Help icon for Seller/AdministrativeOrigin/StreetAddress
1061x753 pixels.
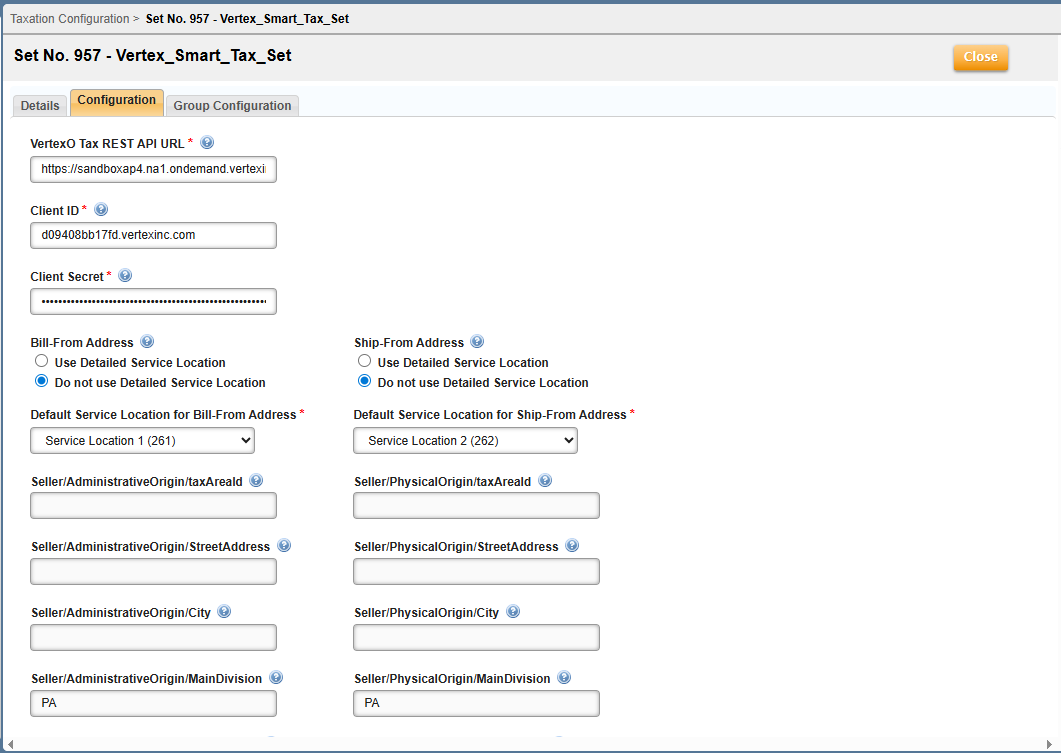point(284,545)
